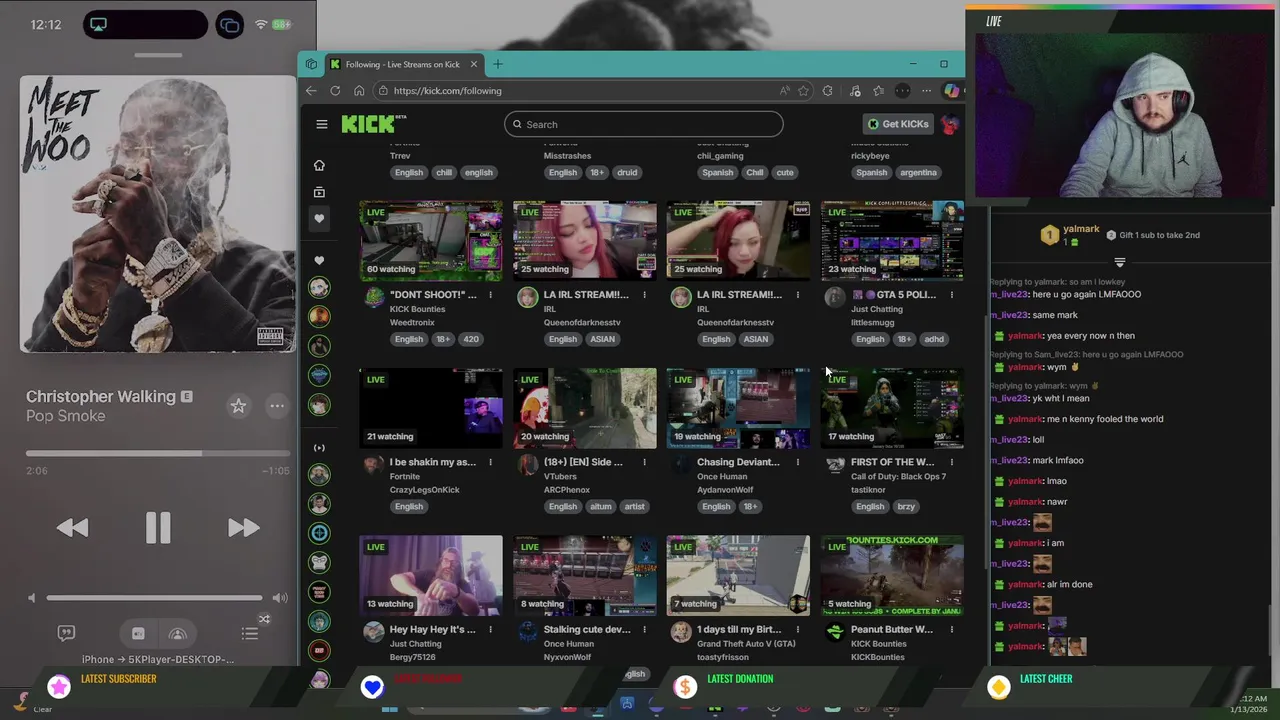Open the FIRST OF THE W stream thumbnail
Viewport: 1280px width, 720px height.
tap(892, 408)
